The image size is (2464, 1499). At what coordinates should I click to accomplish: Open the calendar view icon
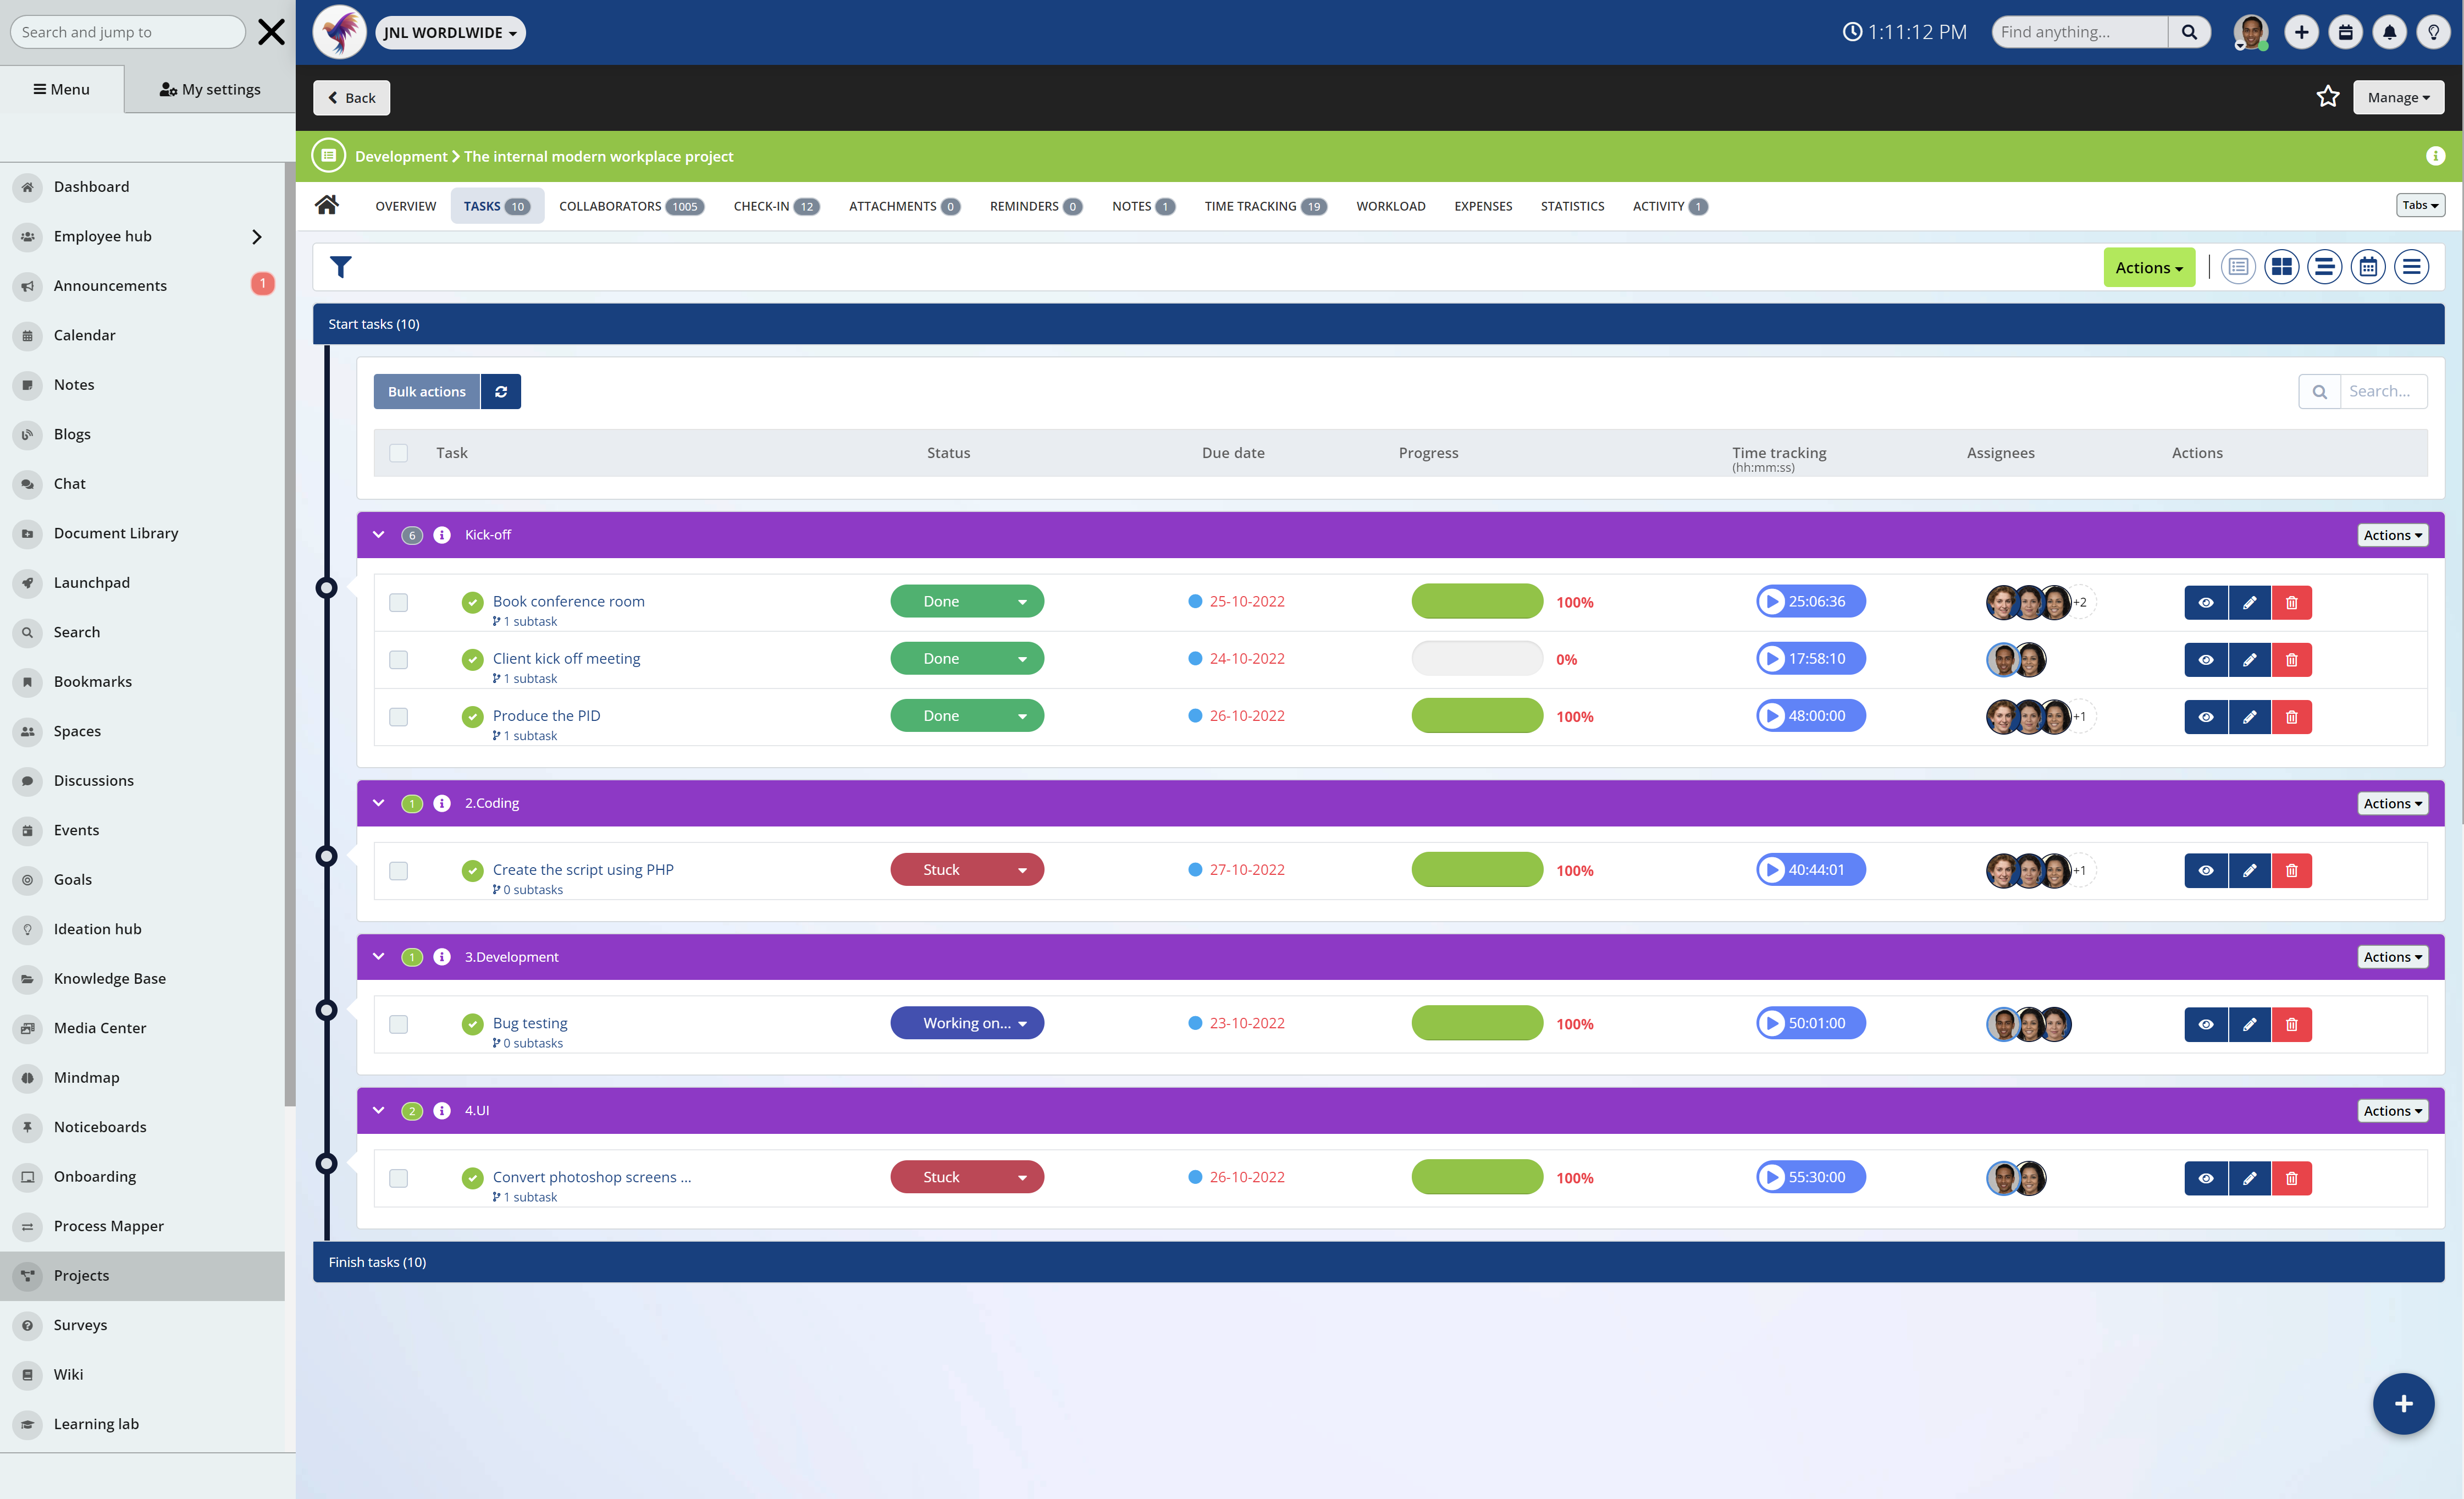pyautogui.click(x=2367, y=267)
